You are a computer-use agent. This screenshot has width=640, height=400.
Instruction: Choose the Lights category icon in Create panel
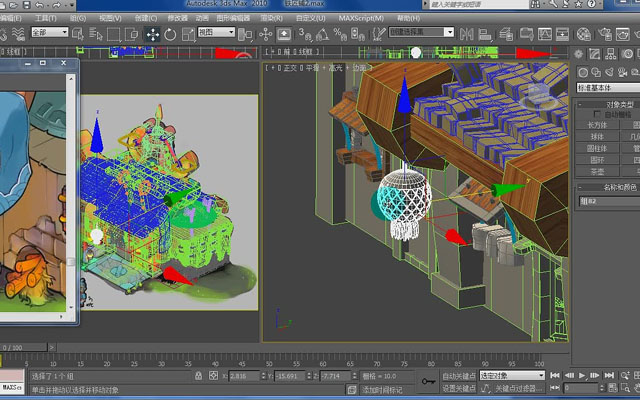coord(609,72)
